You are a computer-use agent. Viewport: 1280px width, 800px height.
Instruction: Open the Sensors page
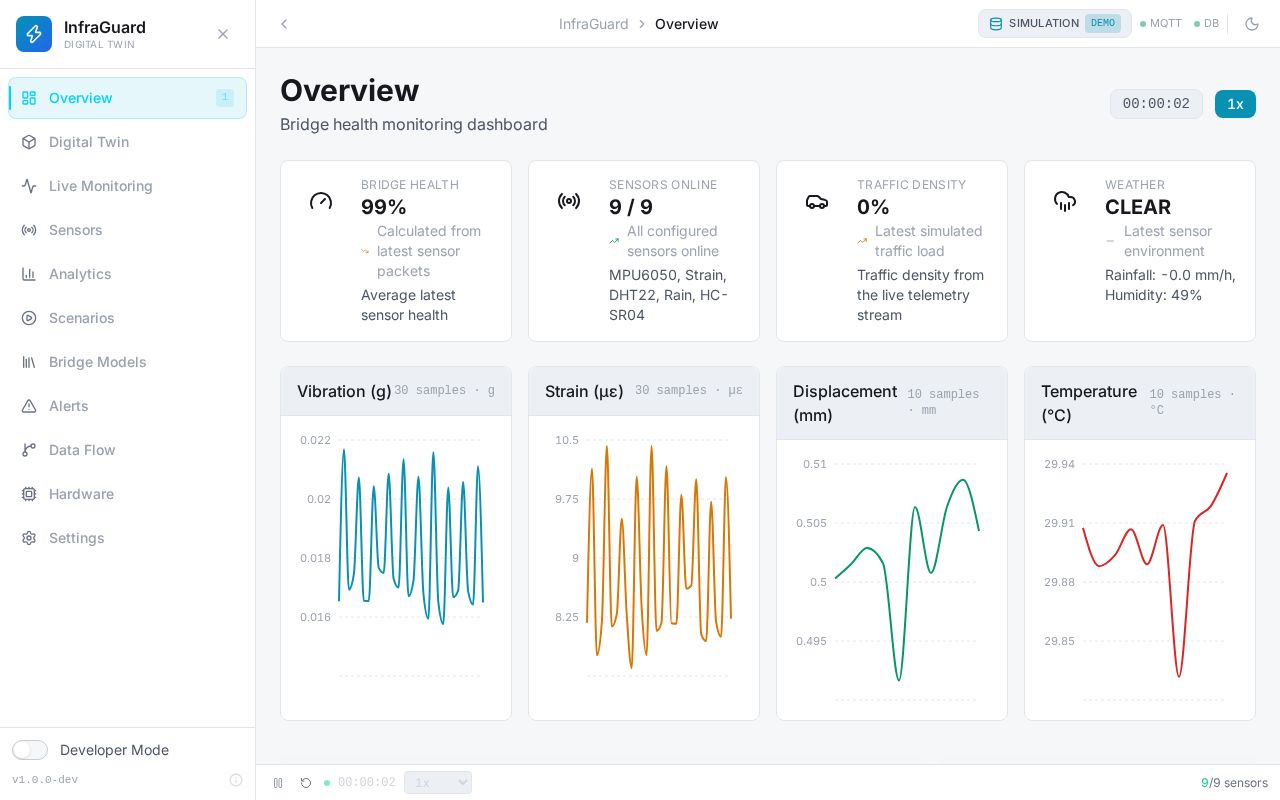pyautogui.click(x=128, y=230)
